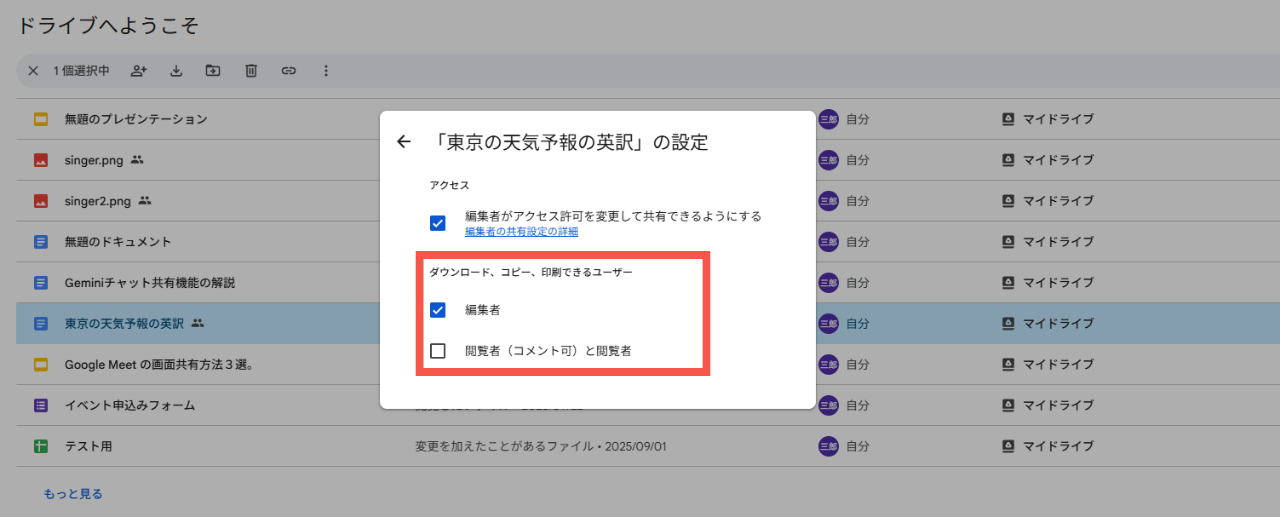1280x517 pixels.
Task: Click the copy link toolbar icon
Action: click(288, 71)
